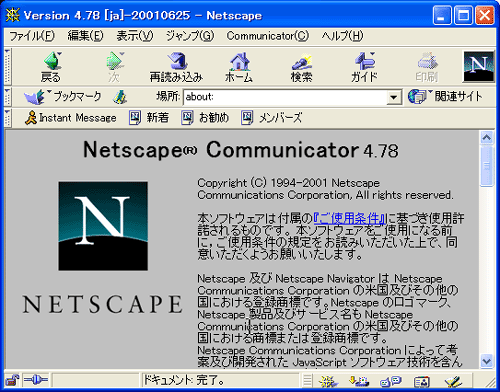Minimize the Netscape window
The width and height of the screenshot is (500, 392).
[x=442, y=15]
